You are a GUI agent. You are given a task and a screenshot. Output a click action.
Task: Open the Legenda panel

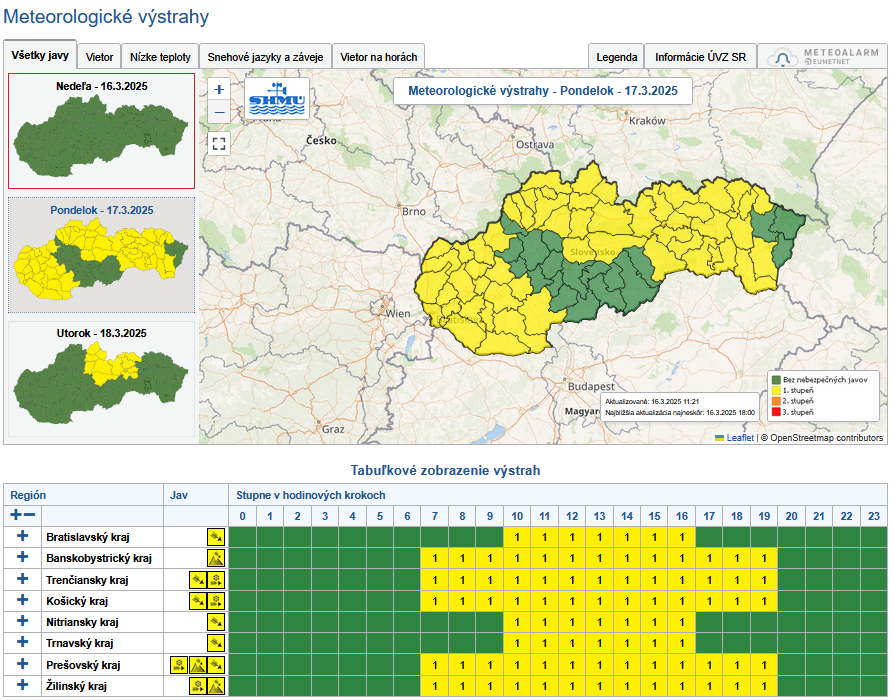616,57
